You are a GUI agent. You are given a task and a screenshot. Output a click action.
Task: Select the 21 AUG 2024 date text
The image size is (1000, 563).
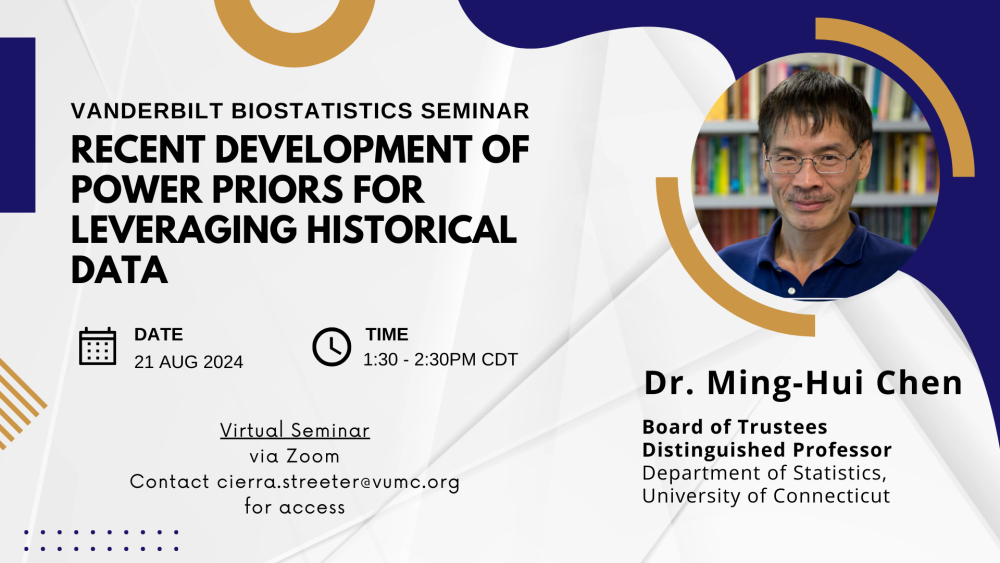[189, 362]
